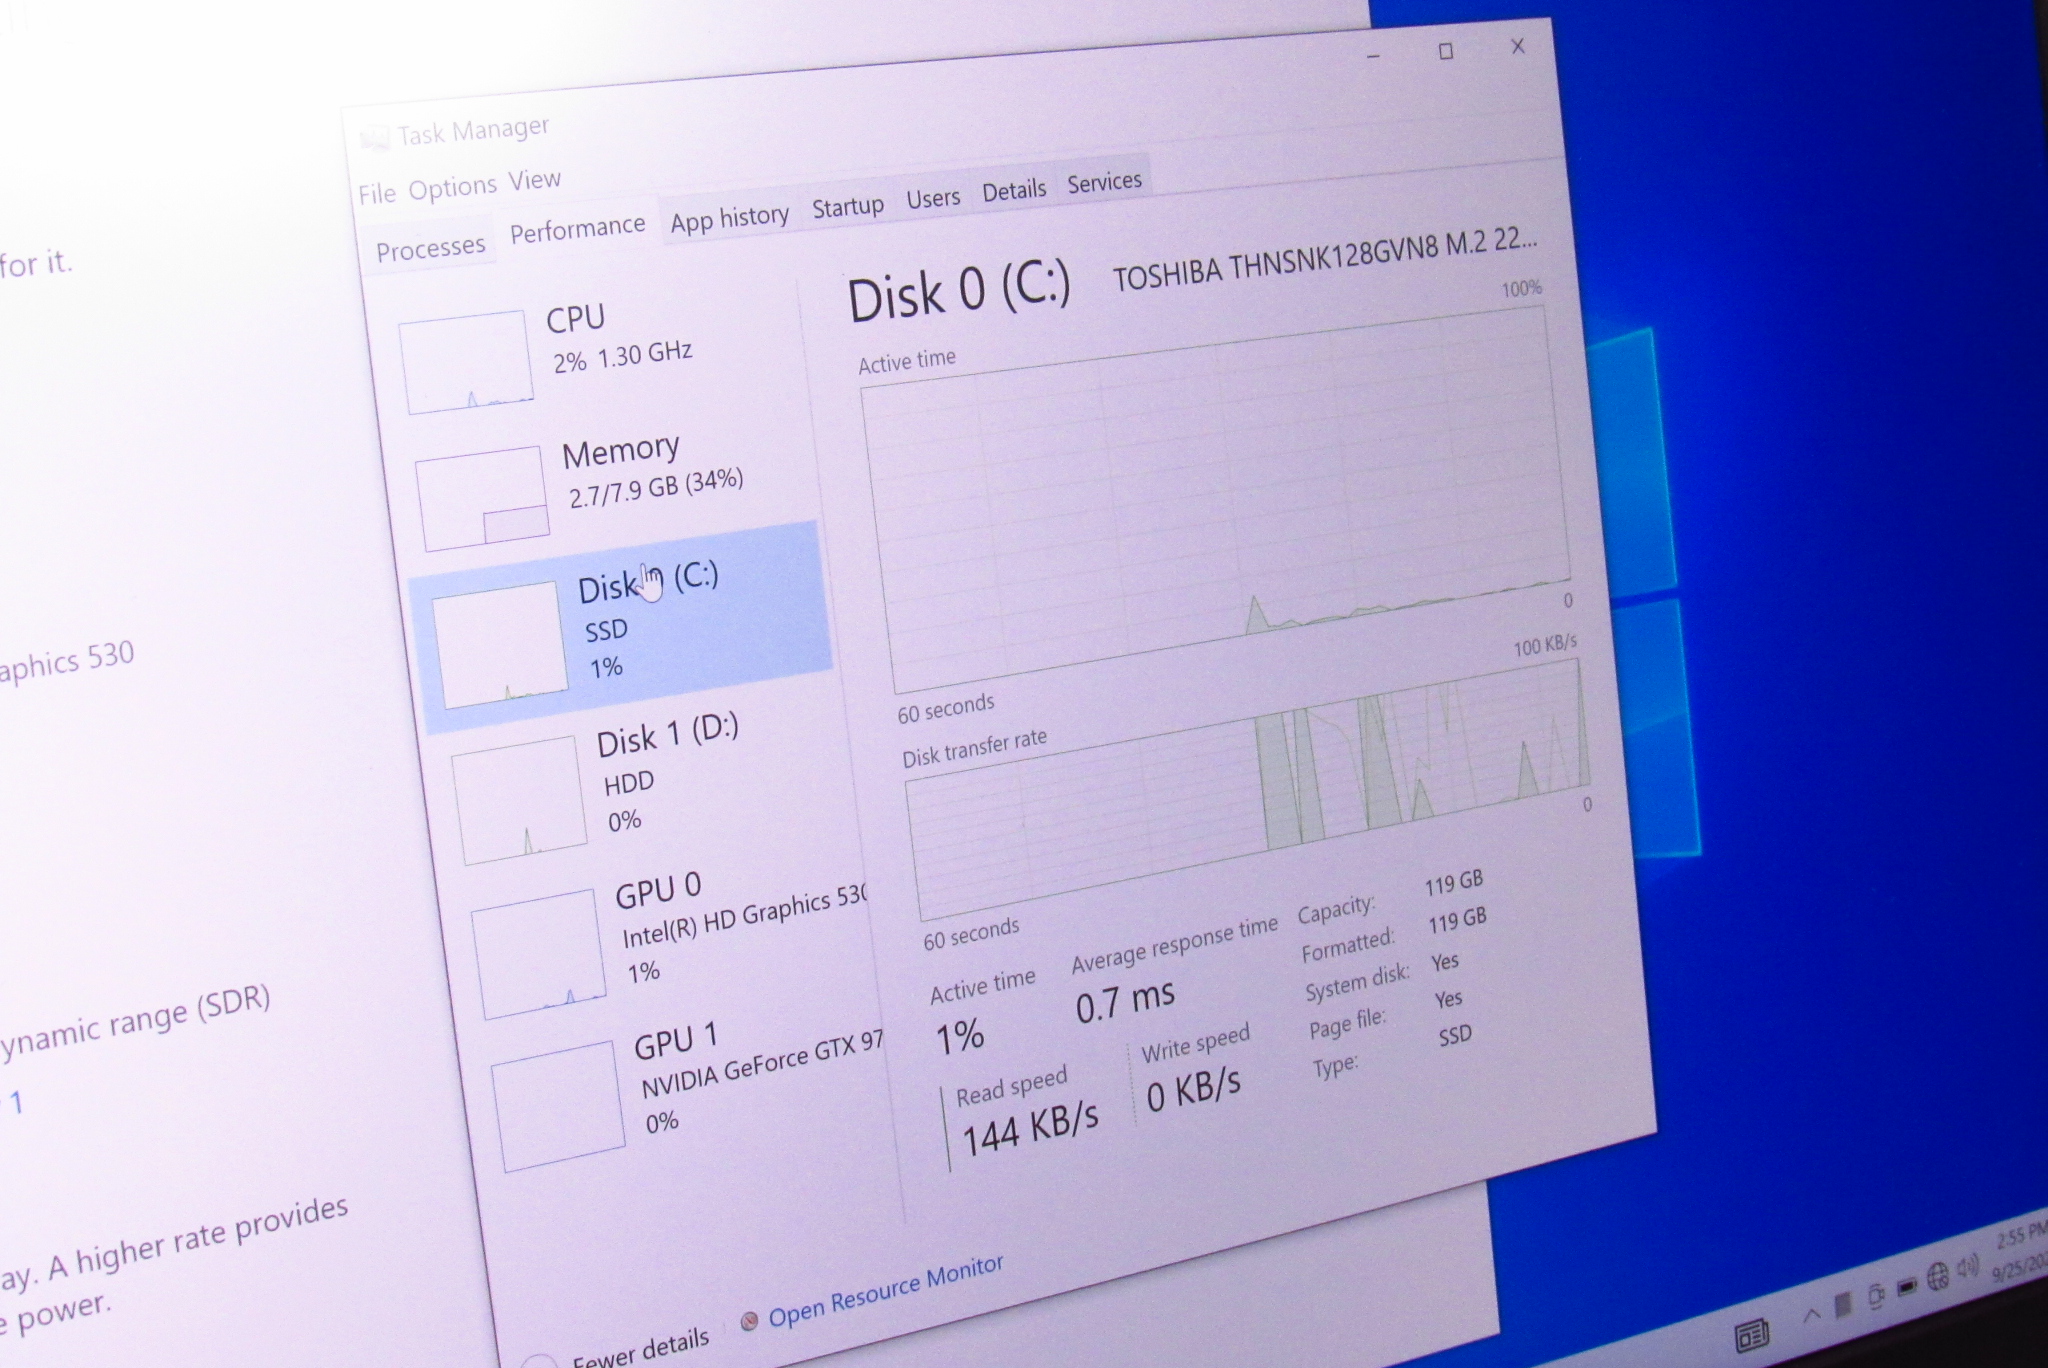The height and width of the screenshot is (1368, 2048).
Task: Click the Resource Monitor gauge icon
Action: pyautogui.click(x=749, y=1322)
